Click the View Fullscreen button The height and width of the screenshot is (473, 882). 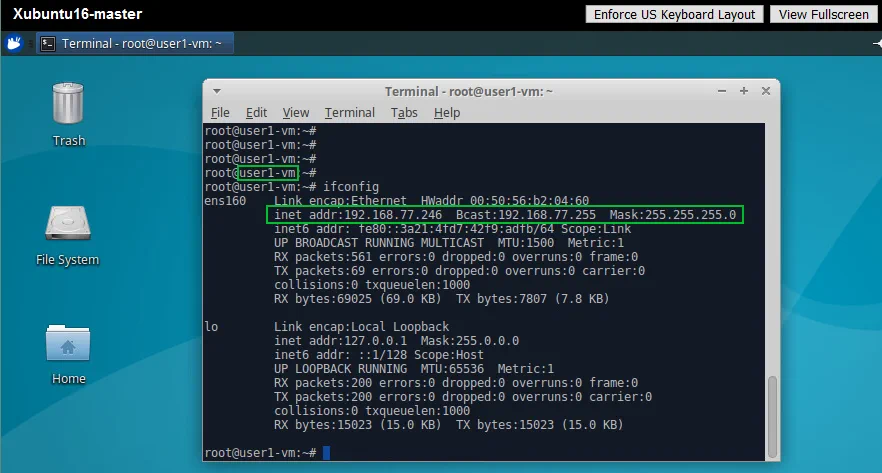[823, 14]
